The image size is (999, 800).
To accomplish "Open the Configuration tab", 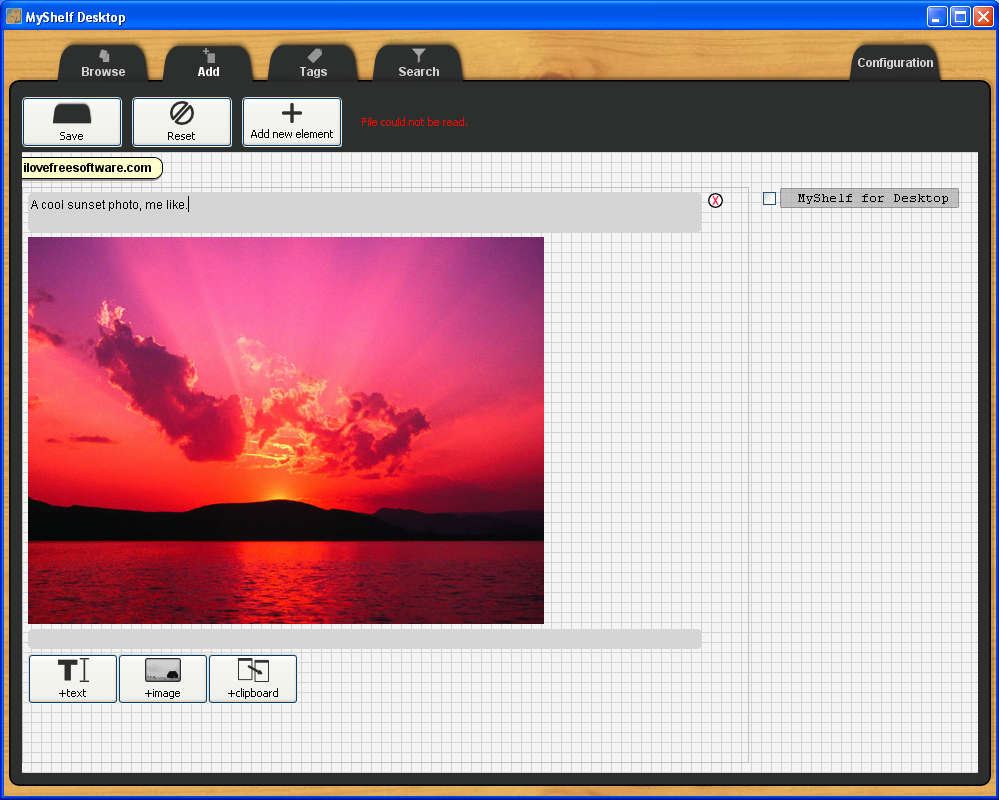I will [895, 63].
